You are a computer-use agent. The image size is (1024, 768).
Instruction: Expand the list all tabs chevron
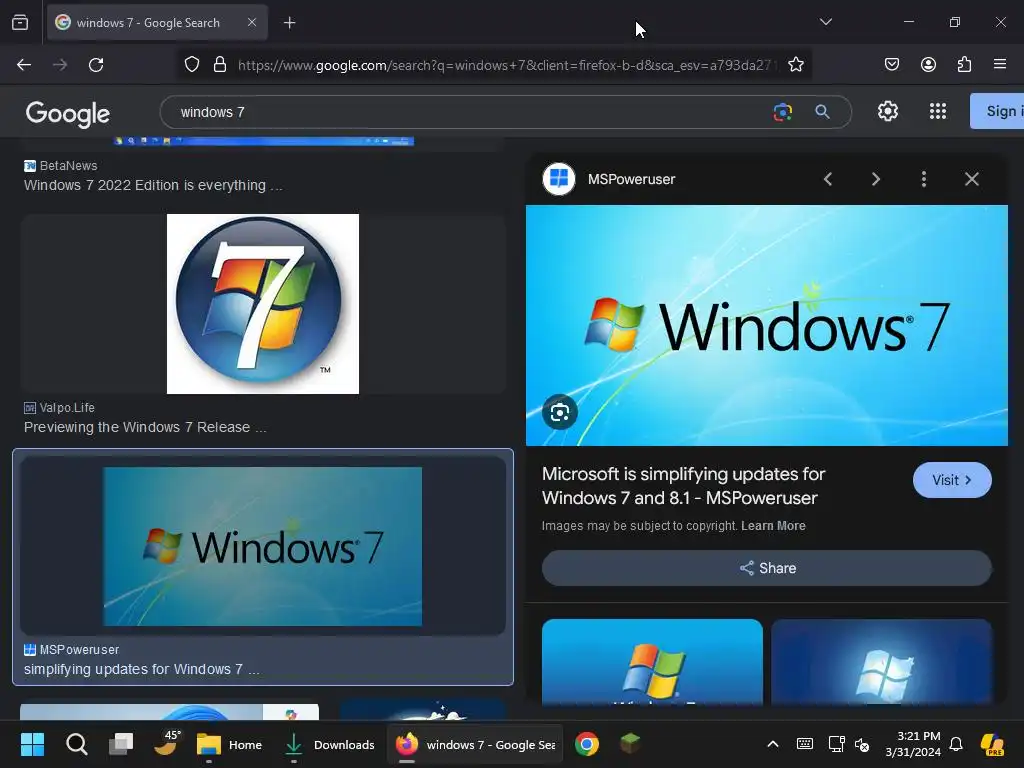coord(825,22)
